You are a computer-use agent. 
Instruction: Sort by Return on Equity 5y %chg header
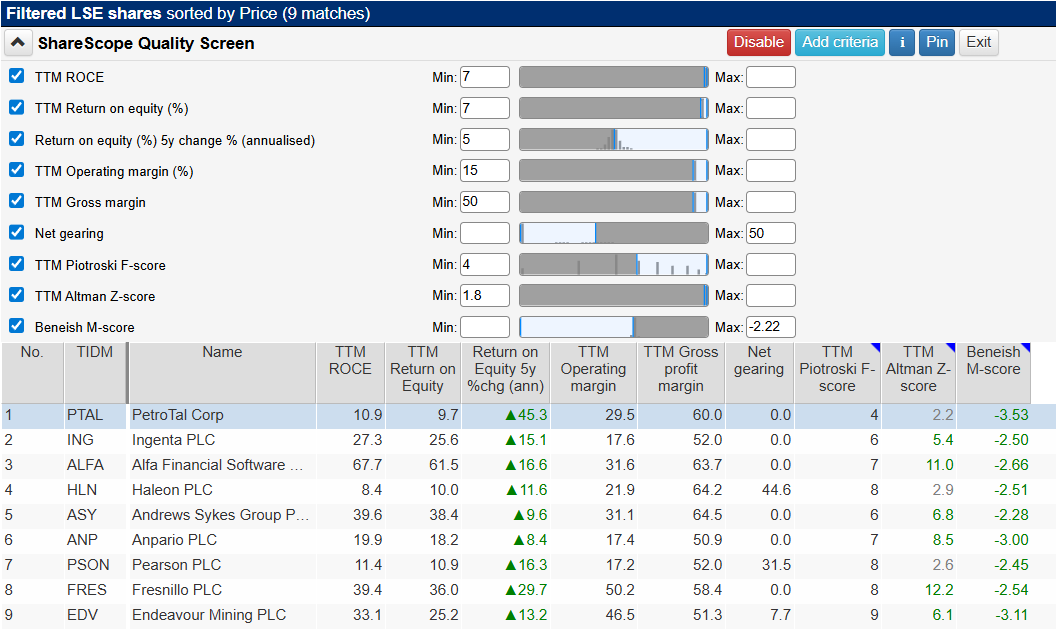tap(506, 373)
